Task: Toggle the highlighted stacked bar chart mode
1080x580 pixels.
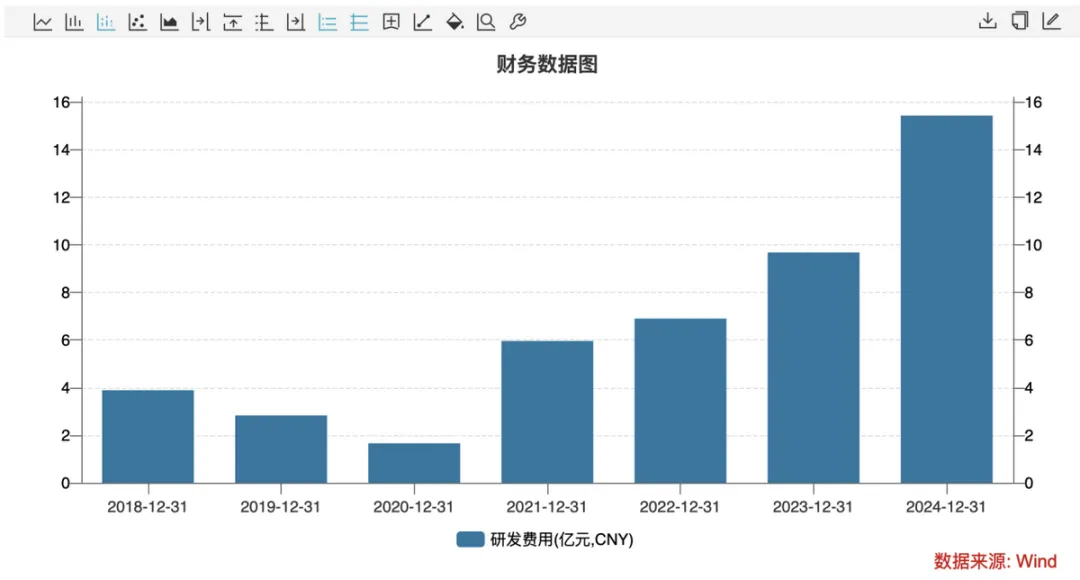Action: click(105, 22)
